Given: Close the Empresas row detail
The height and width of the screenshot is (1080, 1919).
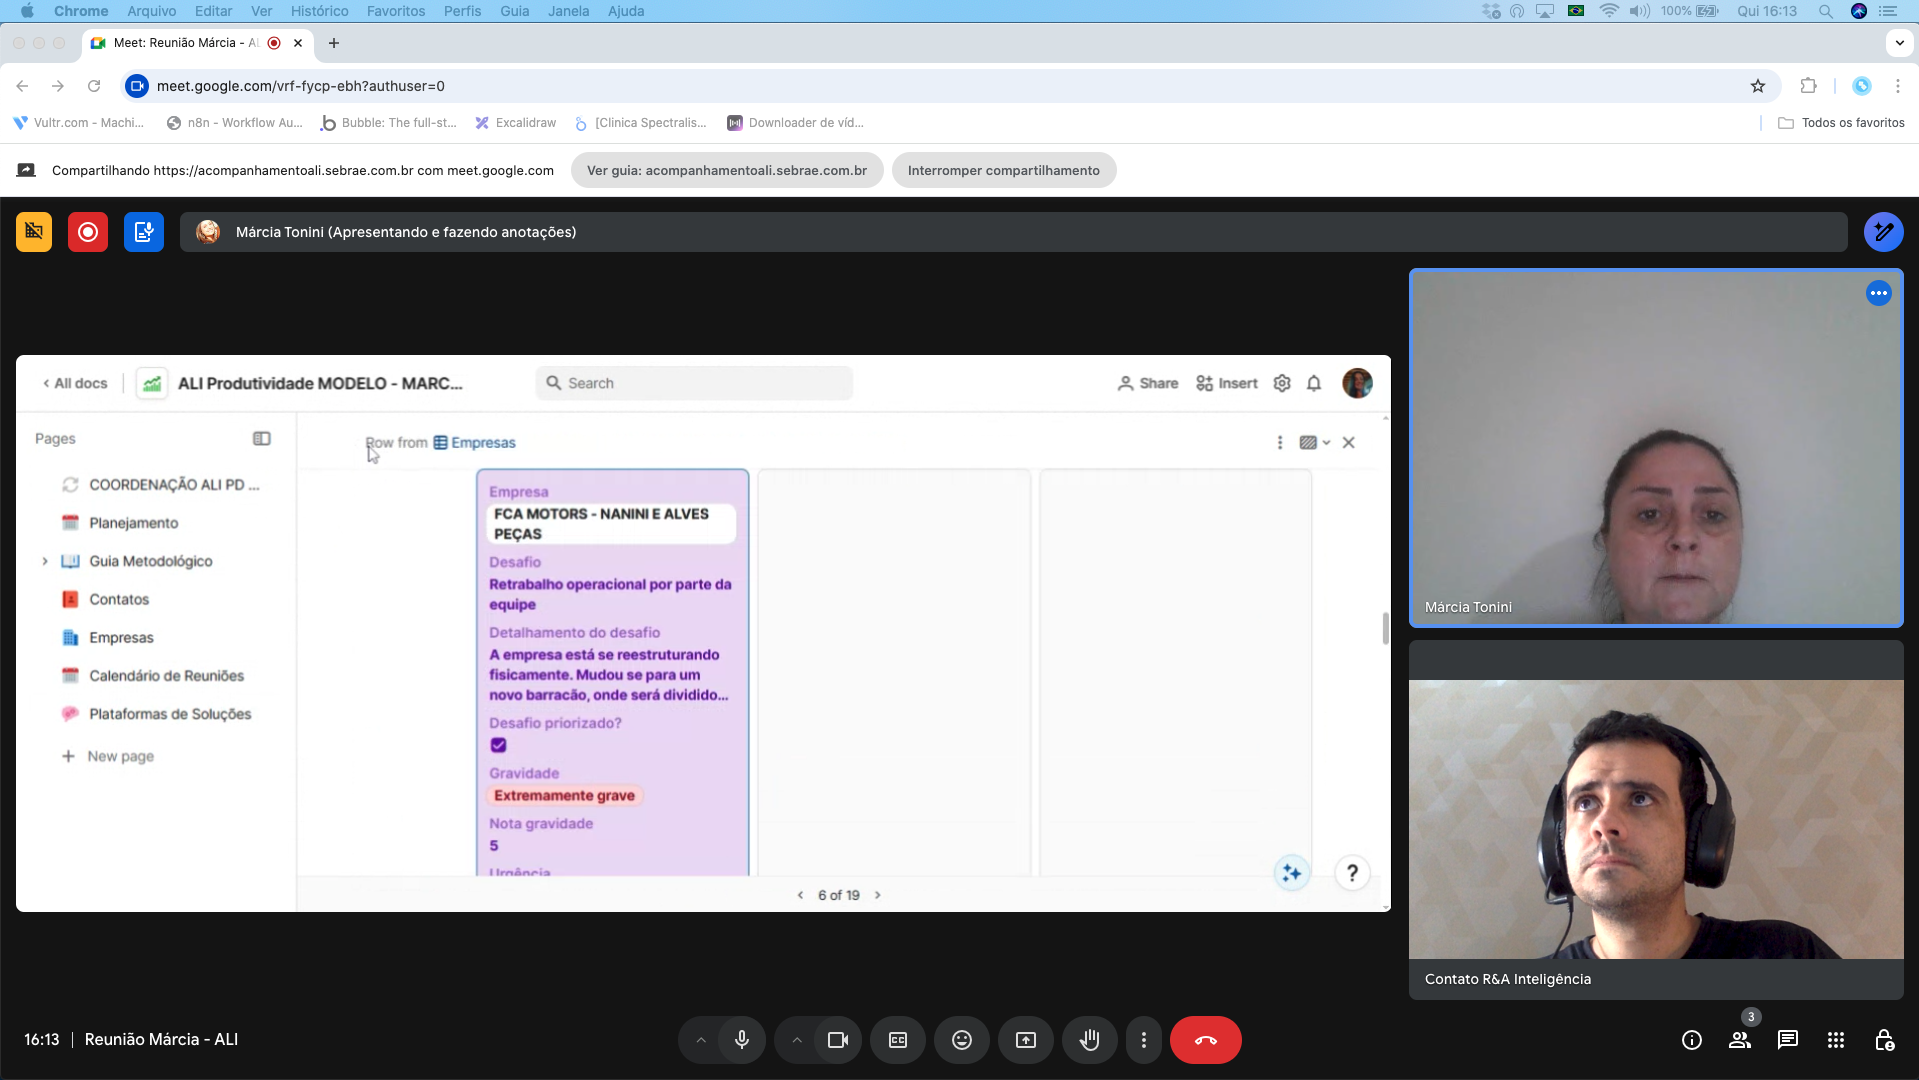Looking at the screenshot, I should point(1349,442).
